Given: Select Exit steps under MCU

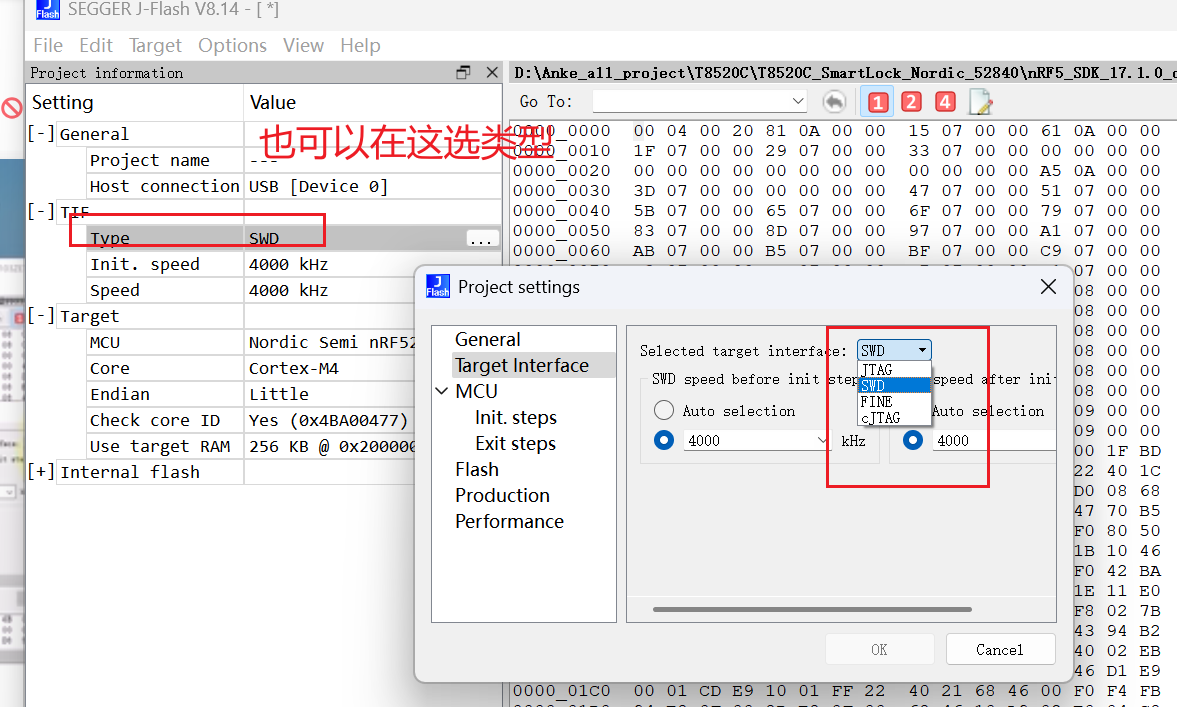Looking at the screenshot, I should pyautogui.click(x=516, y=444).
